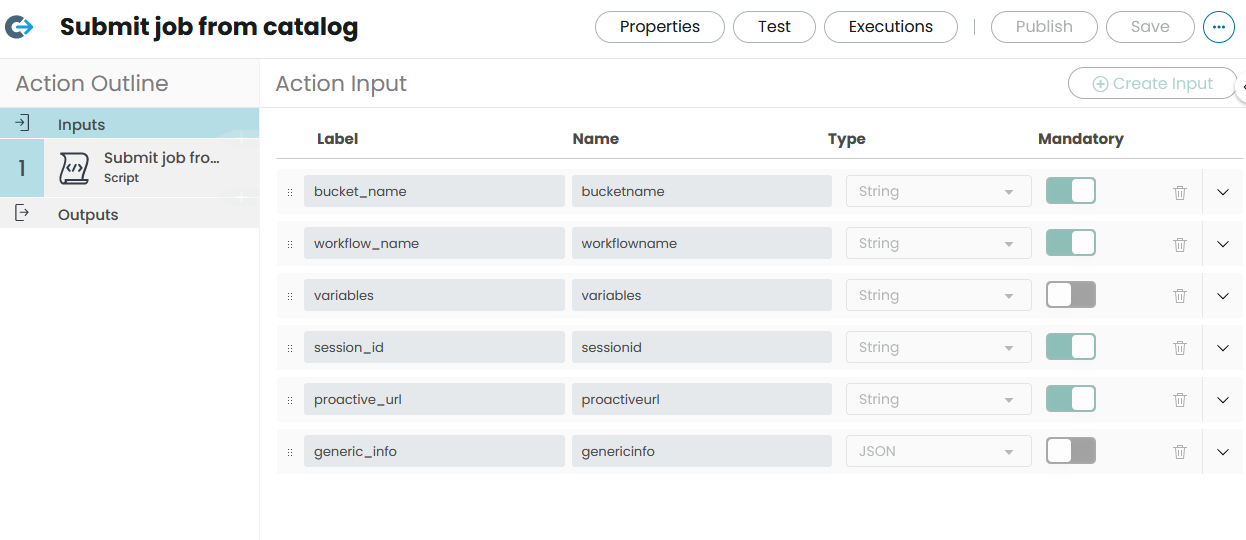Grab the drag handle of bucket_name row

(290, 192)
